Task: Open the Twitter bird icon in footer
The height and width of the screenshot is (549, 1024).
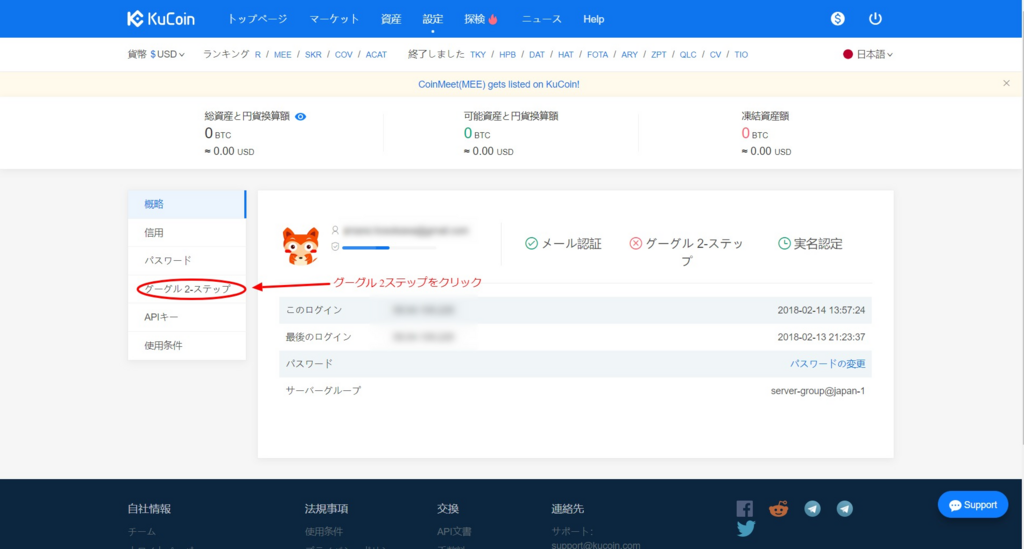Action: (745, 529)
